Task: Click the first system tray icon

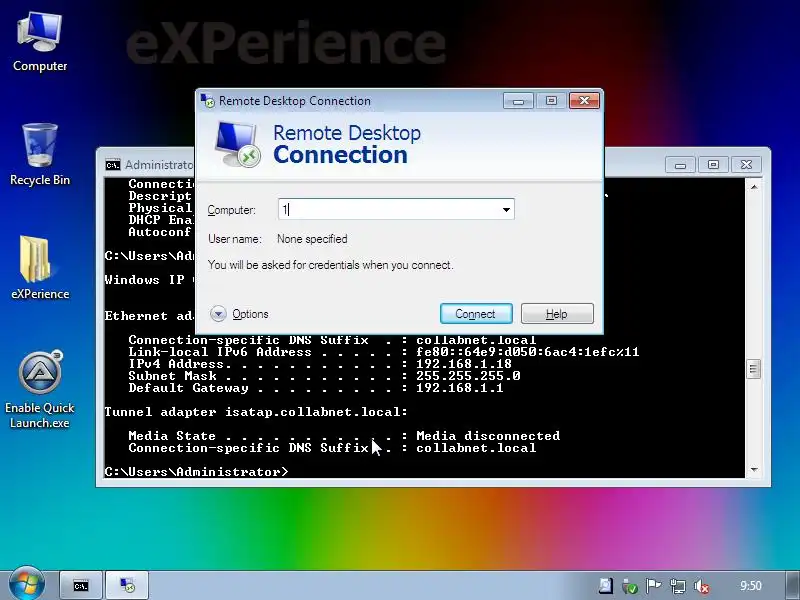Action: [606, 586]
